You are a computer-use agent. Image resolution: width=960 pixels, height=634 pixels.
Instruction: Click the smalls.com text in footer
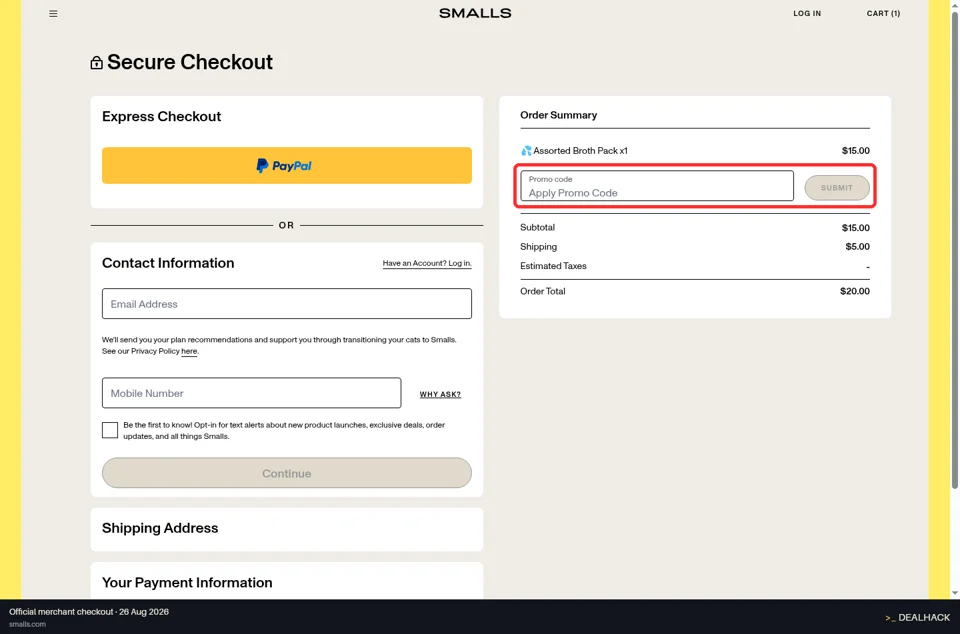(28, 624)
